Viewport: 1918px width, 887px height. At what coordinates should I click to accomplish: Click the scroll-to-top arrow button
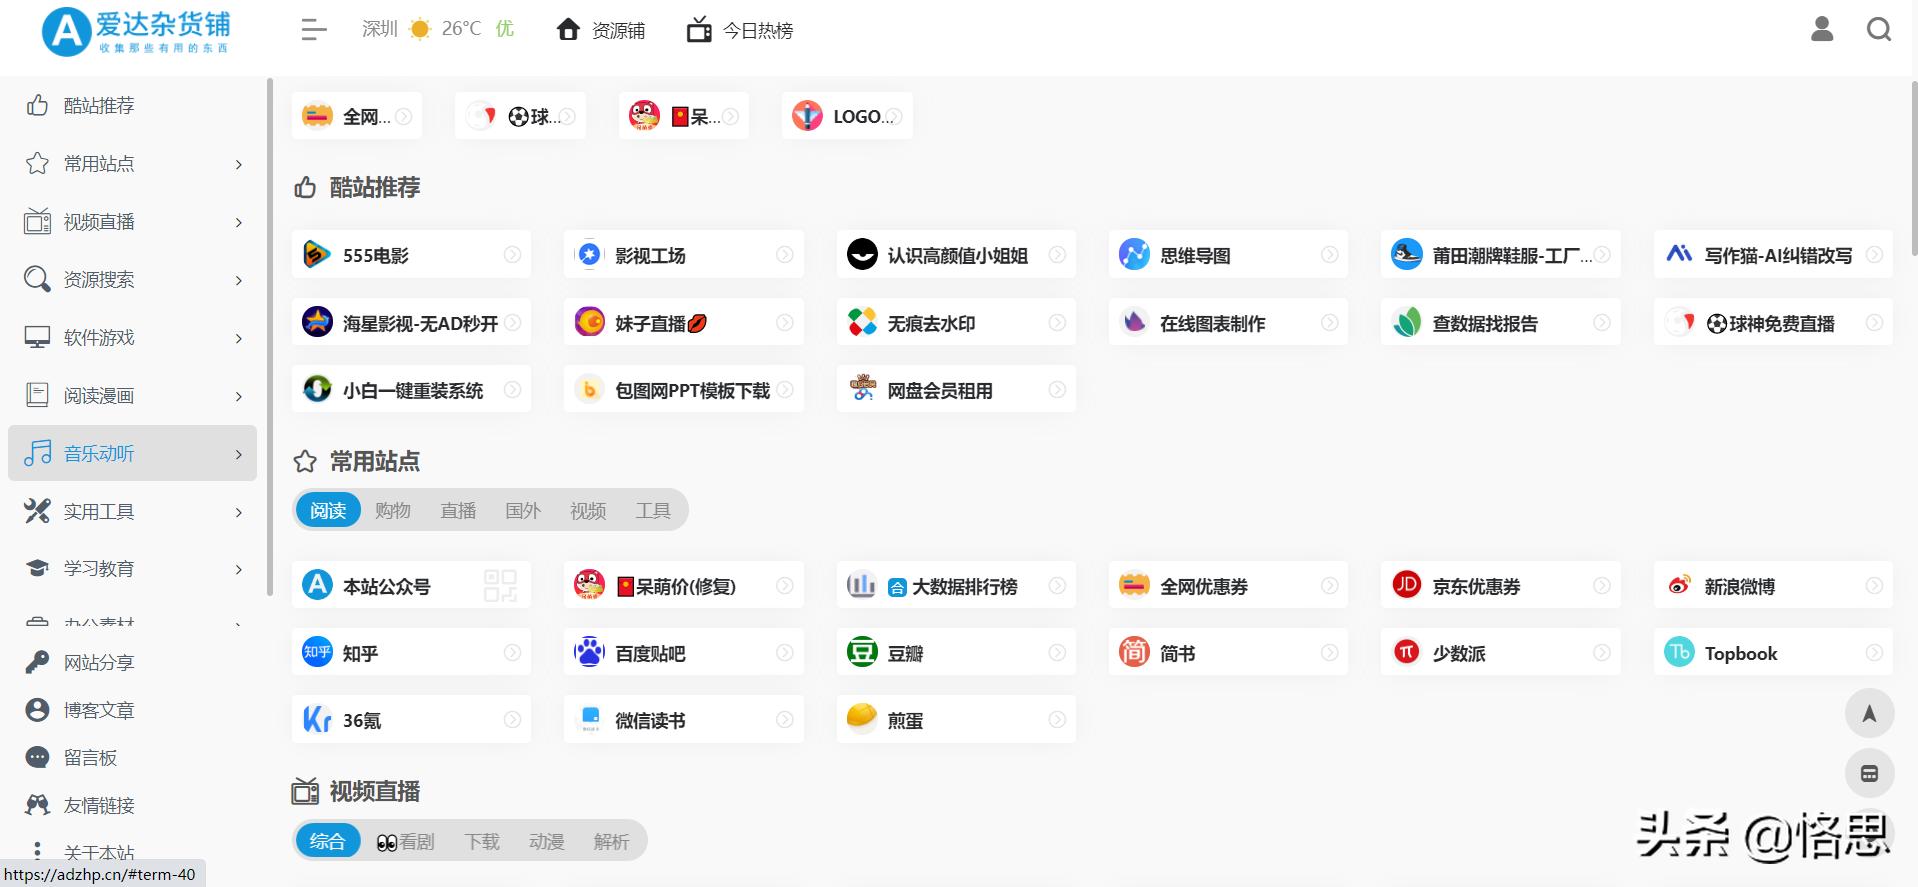pyautogui.click(x=1868, y=714)
